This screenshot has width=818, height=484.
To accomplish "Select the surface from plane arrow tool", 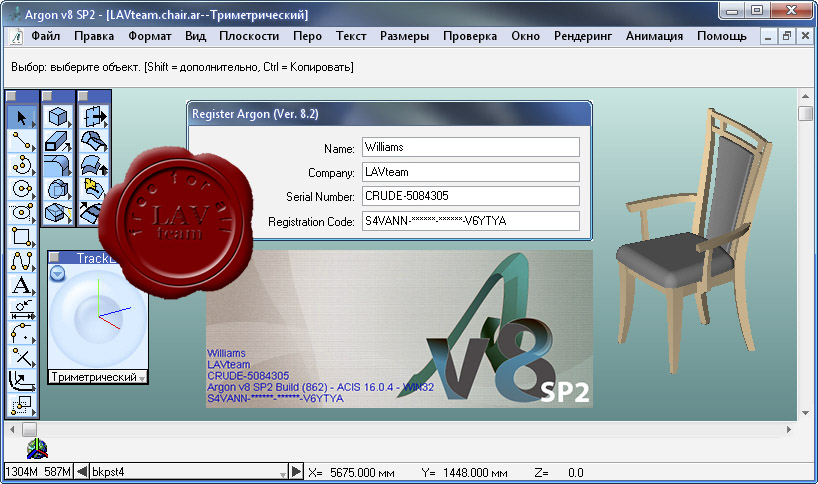I will (x=94, y=117).
